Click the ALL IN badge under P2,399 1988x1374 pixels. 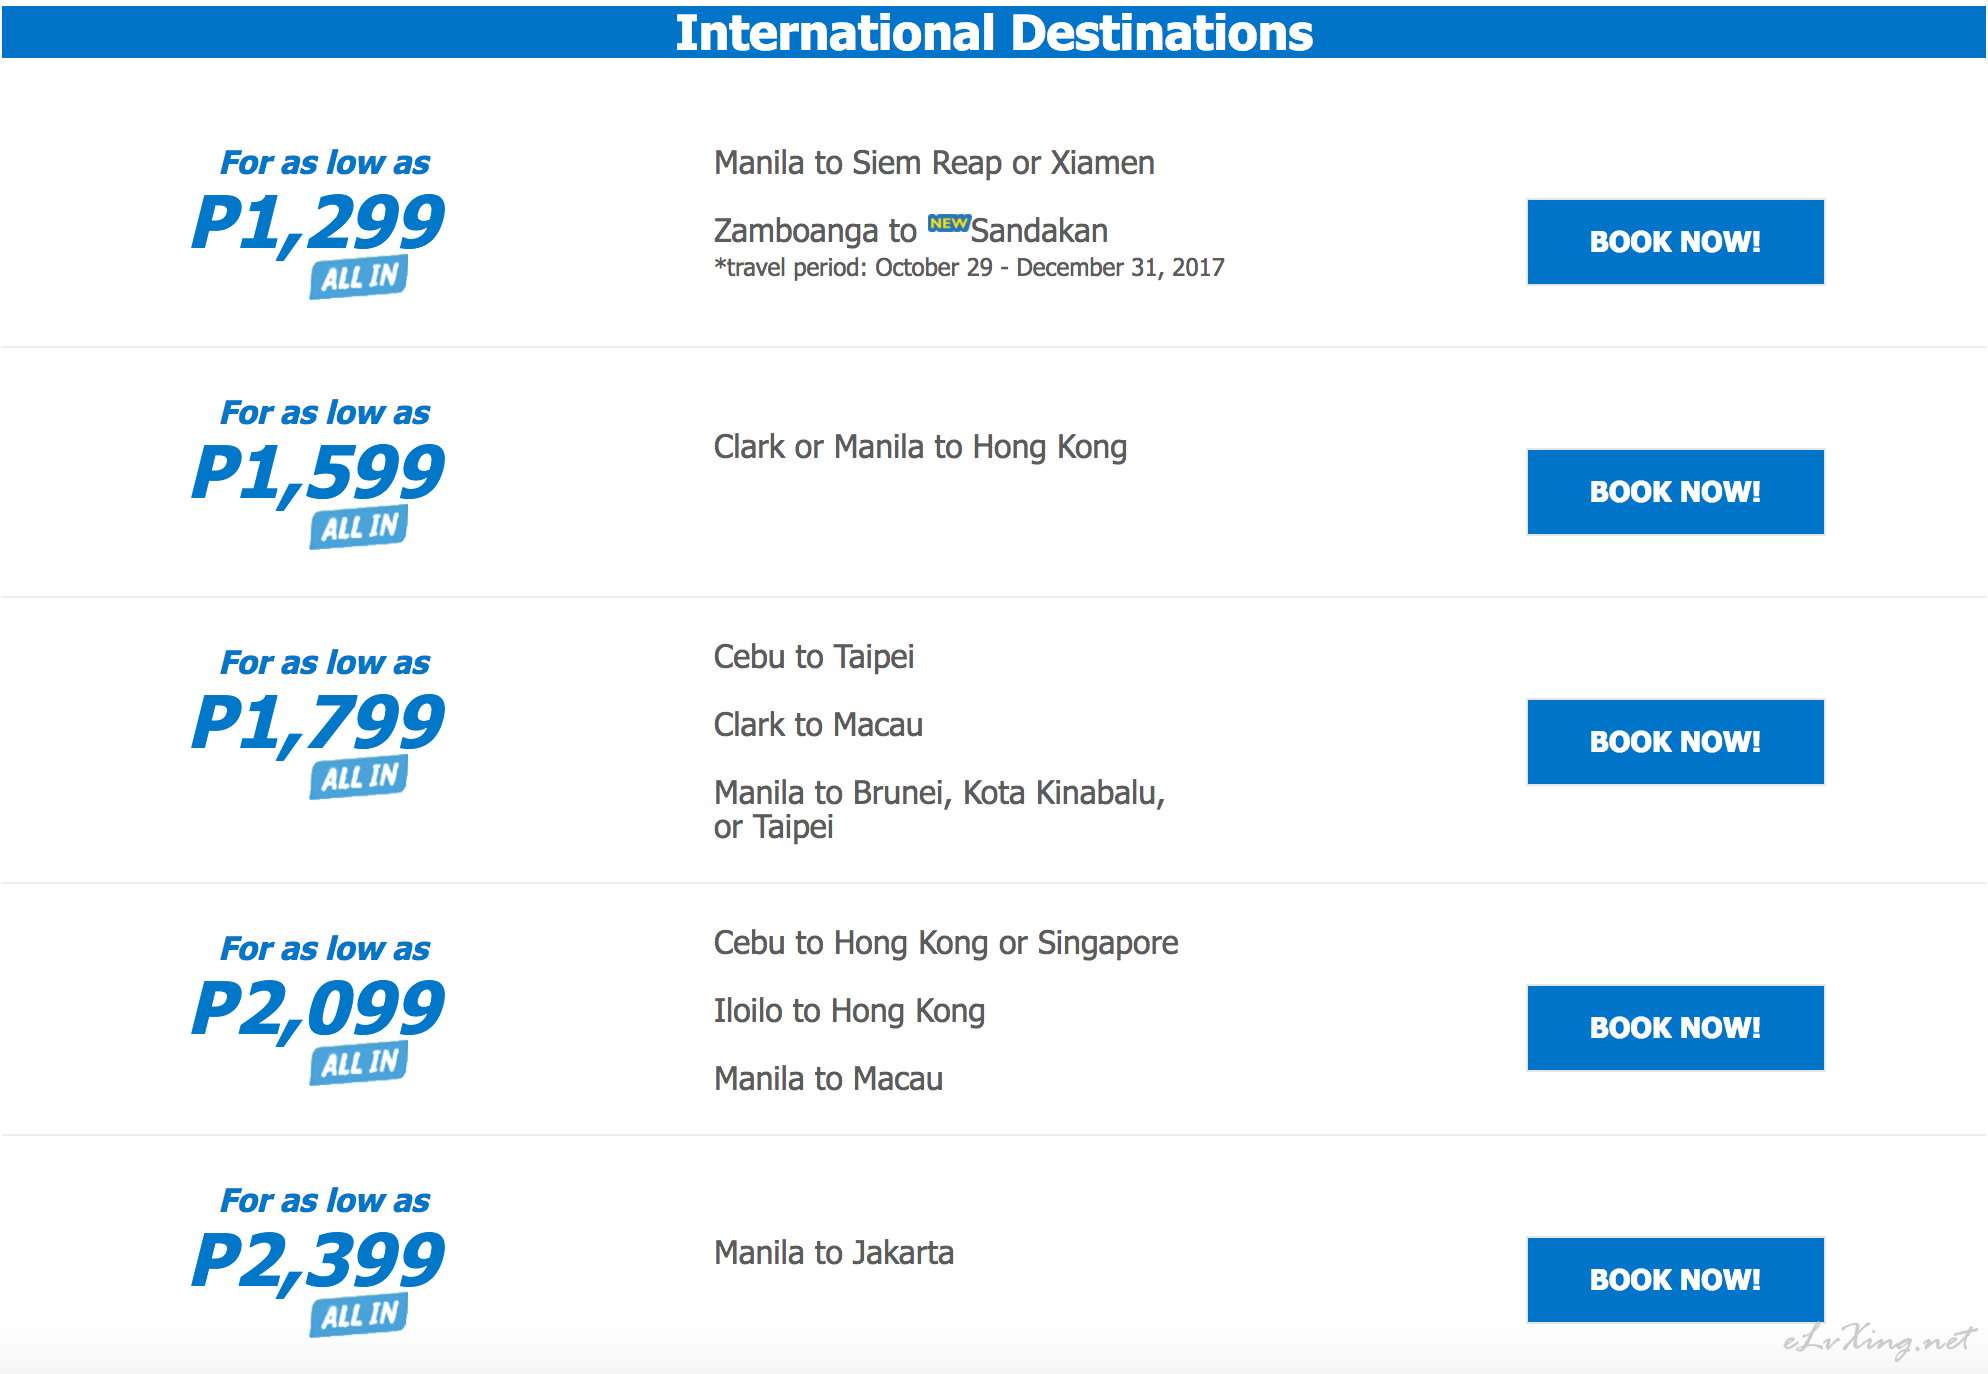point(359,1315)
